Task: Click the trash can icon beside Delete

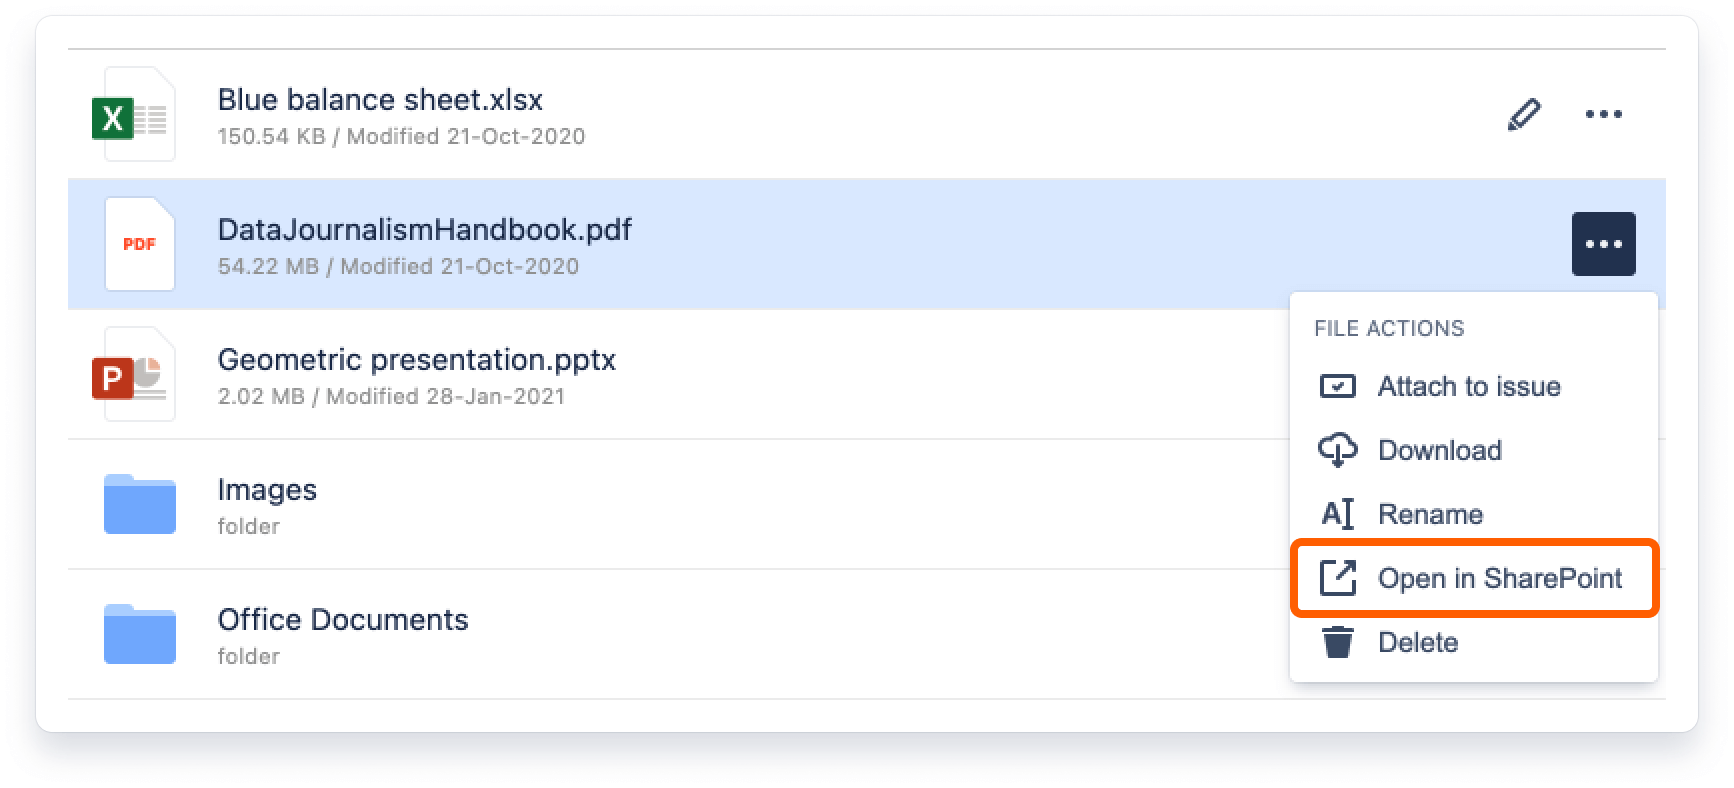Action: (x=1338, y=642)
